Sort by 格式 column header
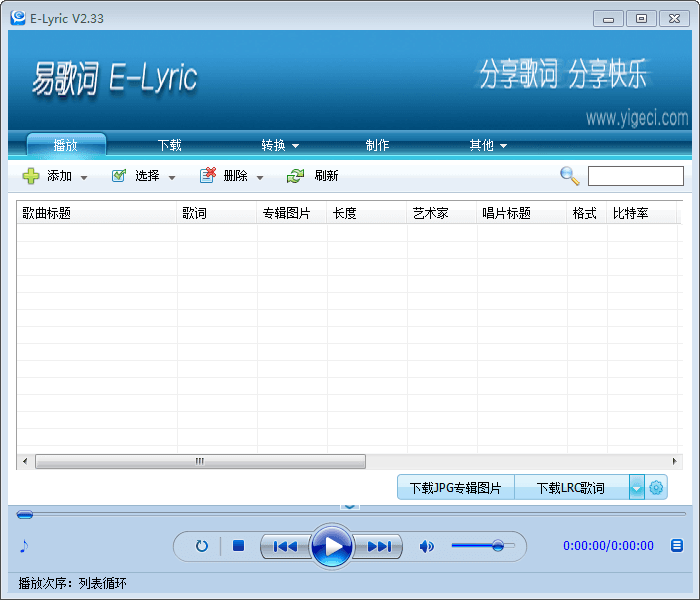 coord(587,213)
